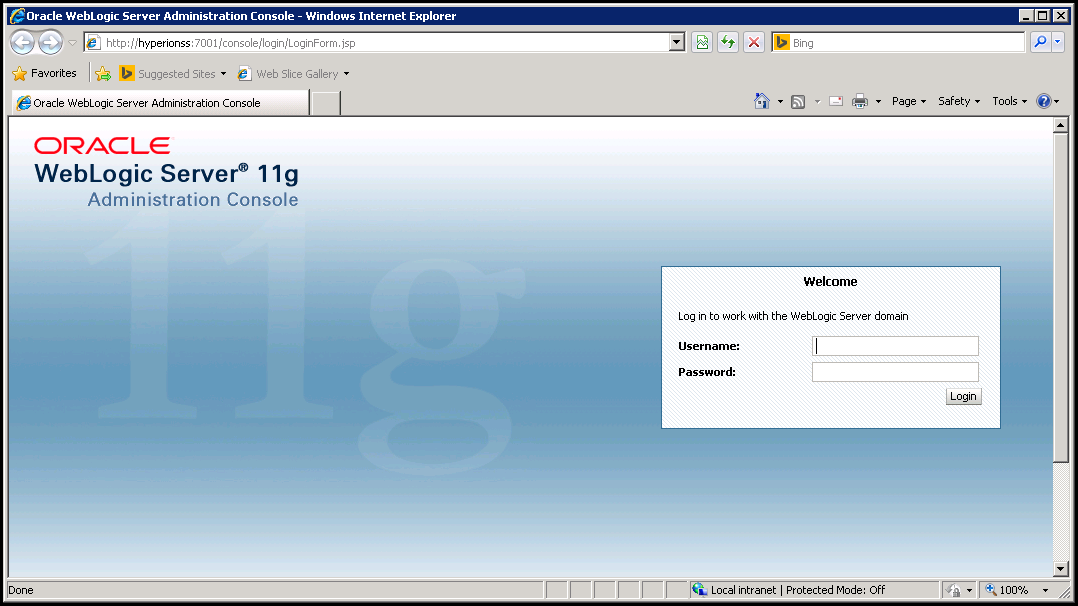The image size is (1078, 606).
Task: Click "Welcome" heading in login box
Action: [x=830, y=281]
